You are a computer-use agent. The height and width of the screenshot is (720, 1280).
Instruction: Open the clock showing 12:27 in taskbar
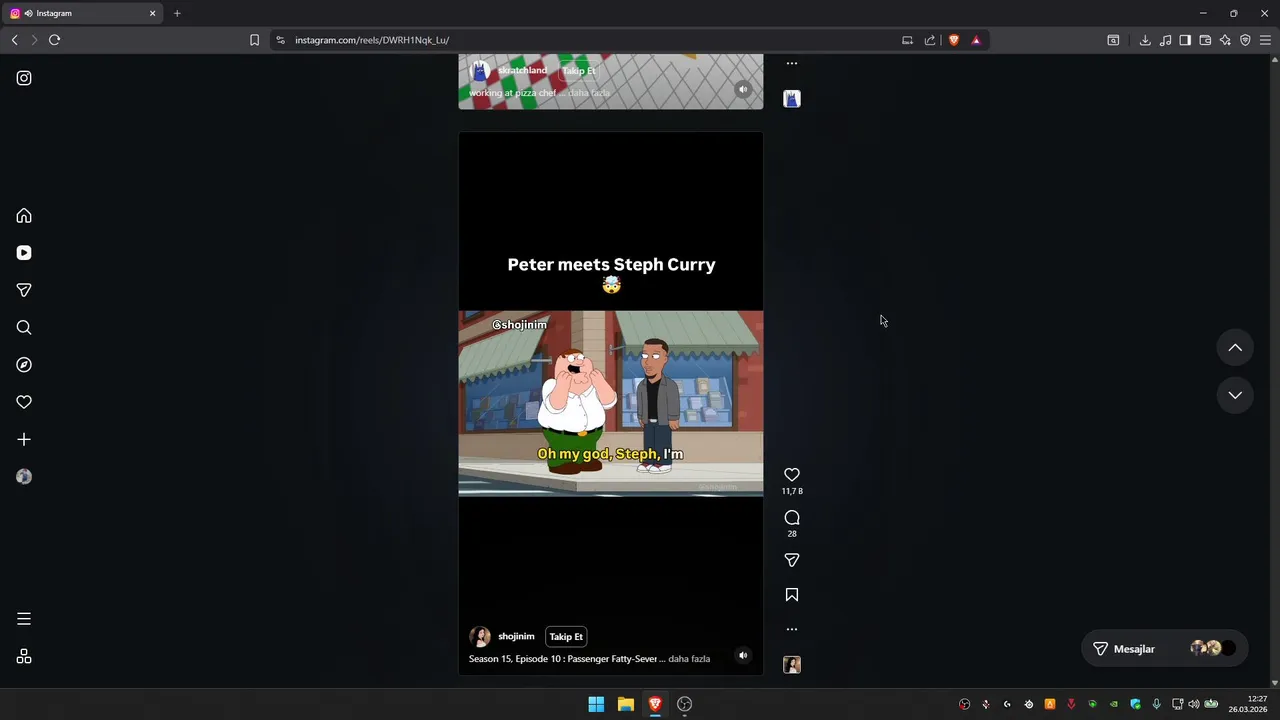pos(1248,704)
